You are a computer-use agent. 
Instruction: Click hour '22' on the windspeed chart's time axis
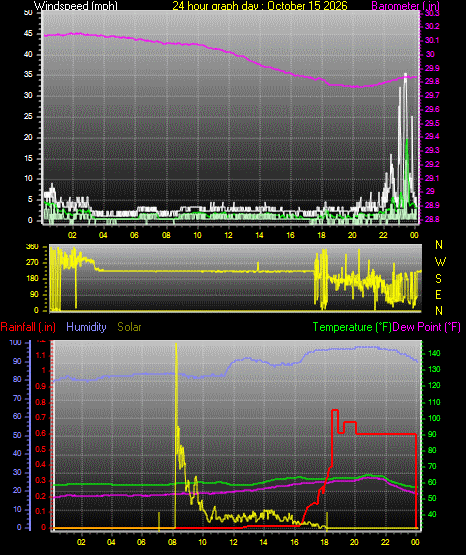click(x=383, y=235)
